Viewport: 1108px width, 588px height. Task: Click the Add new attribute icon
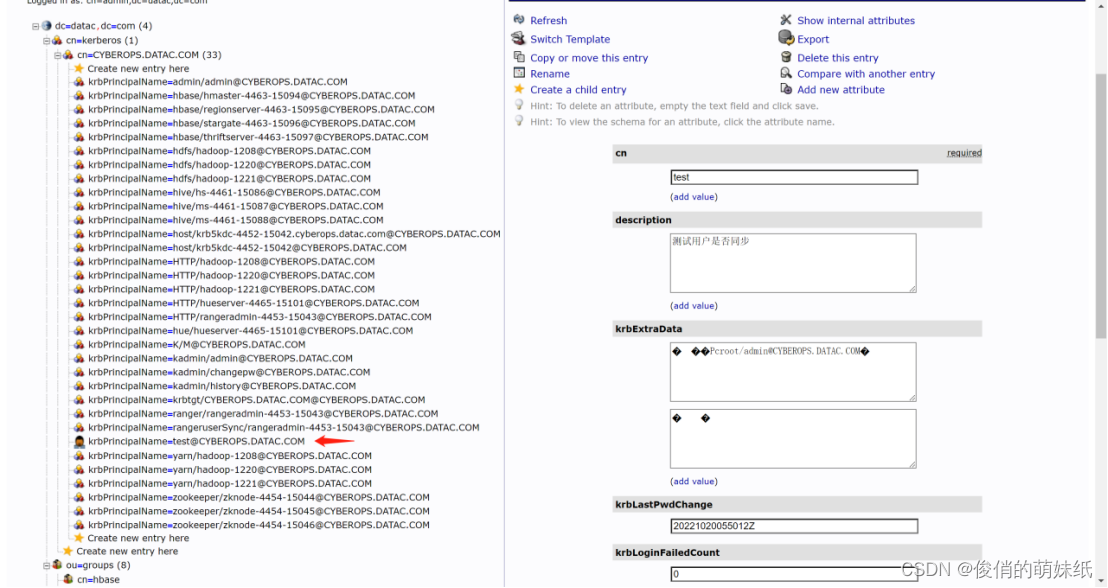(786, 89)
